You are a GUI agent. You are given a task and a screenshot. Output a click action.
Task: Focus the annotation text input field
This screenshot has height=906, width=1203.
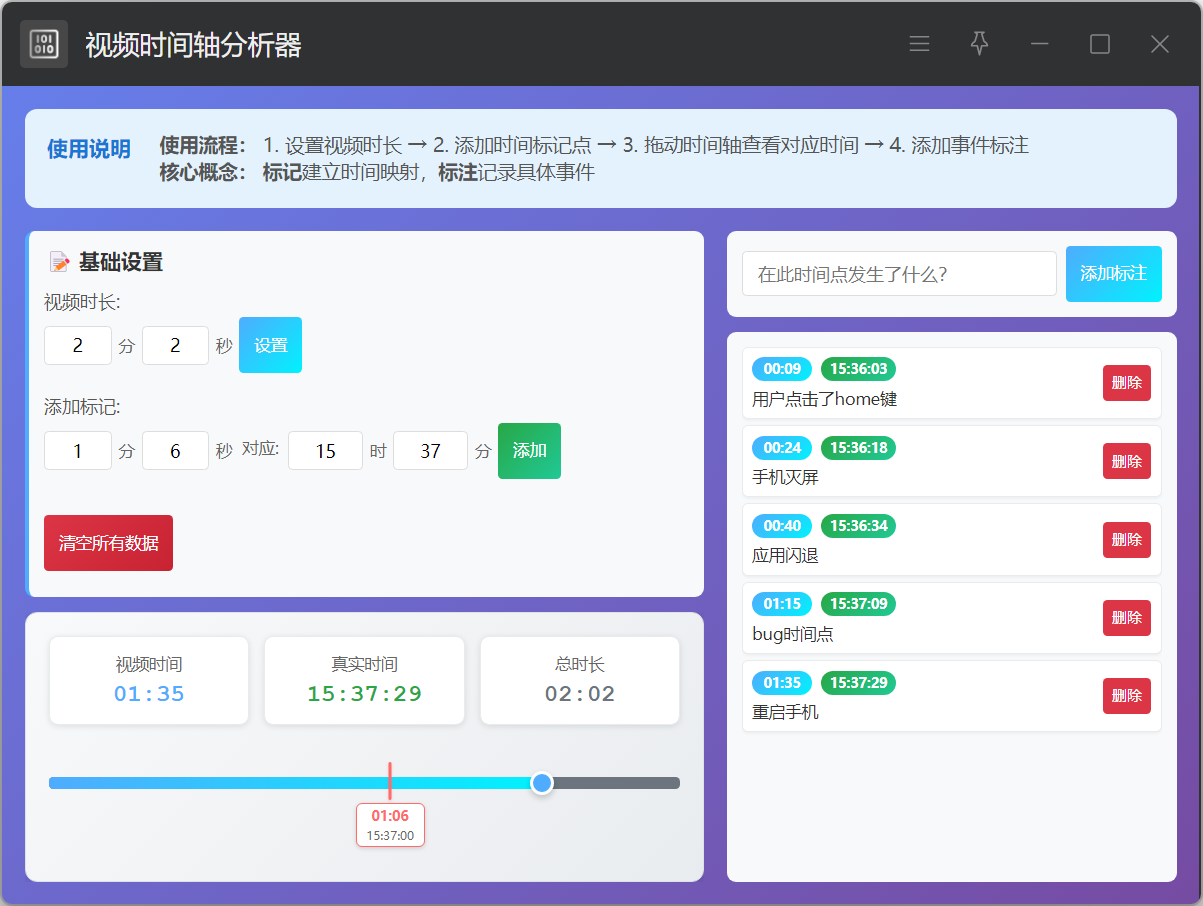click(898, 274)
